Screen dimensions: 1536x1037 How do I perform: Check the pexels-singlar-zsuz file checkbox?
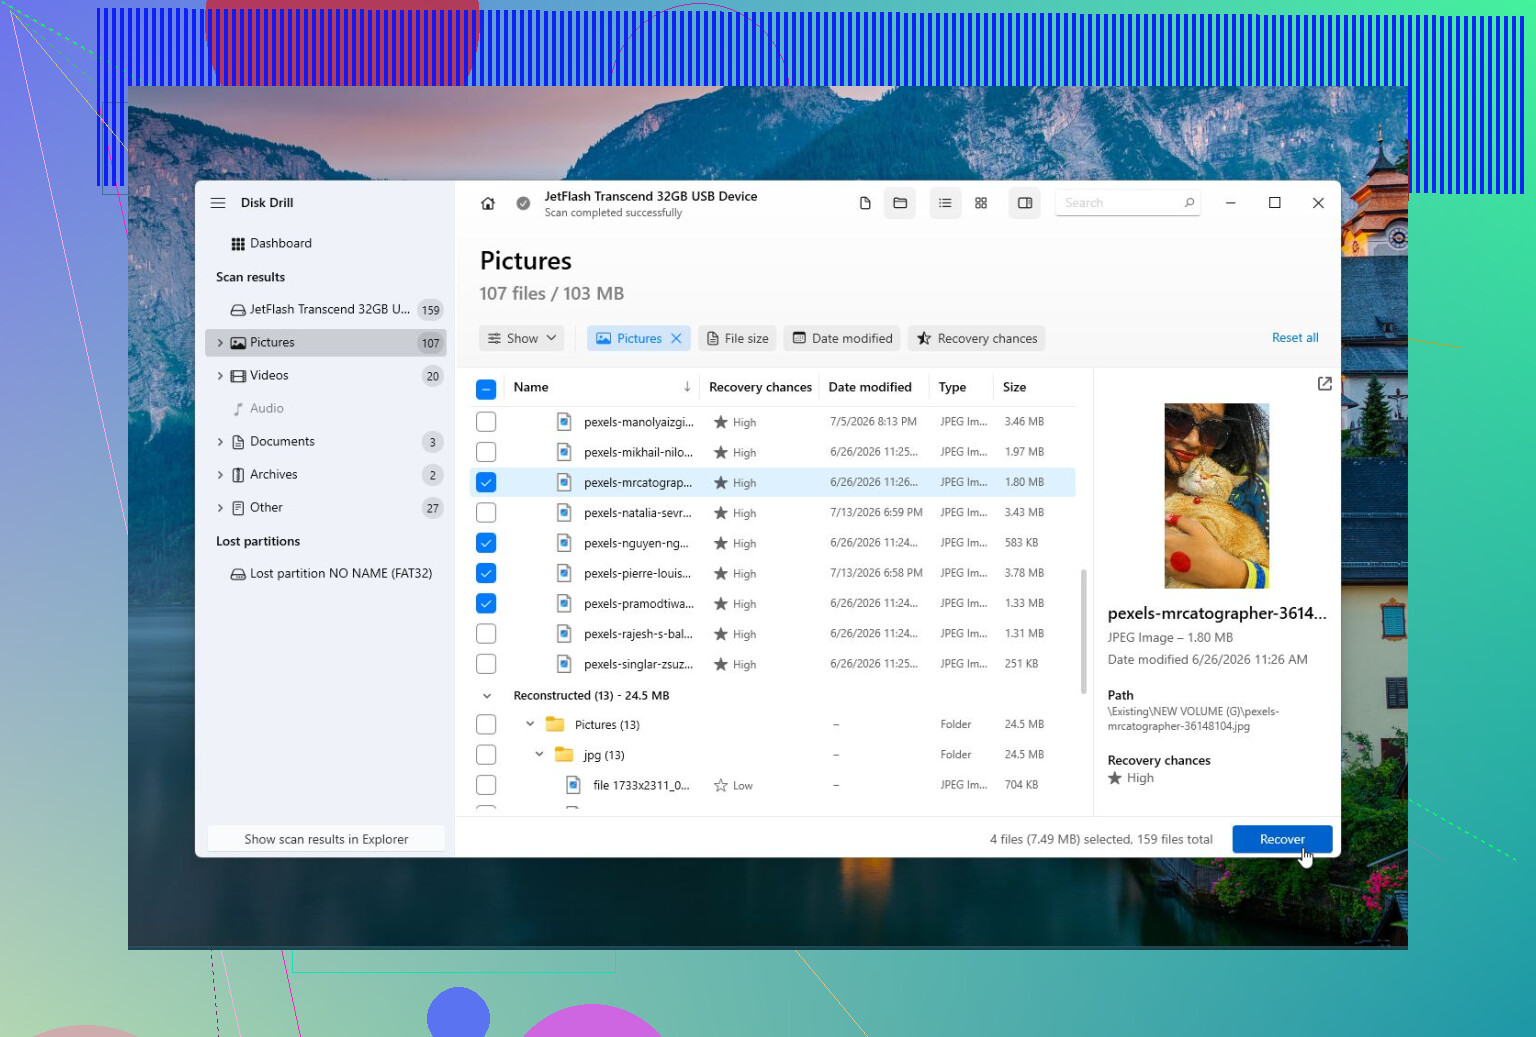pyautogui.click(x=486, y=664)
